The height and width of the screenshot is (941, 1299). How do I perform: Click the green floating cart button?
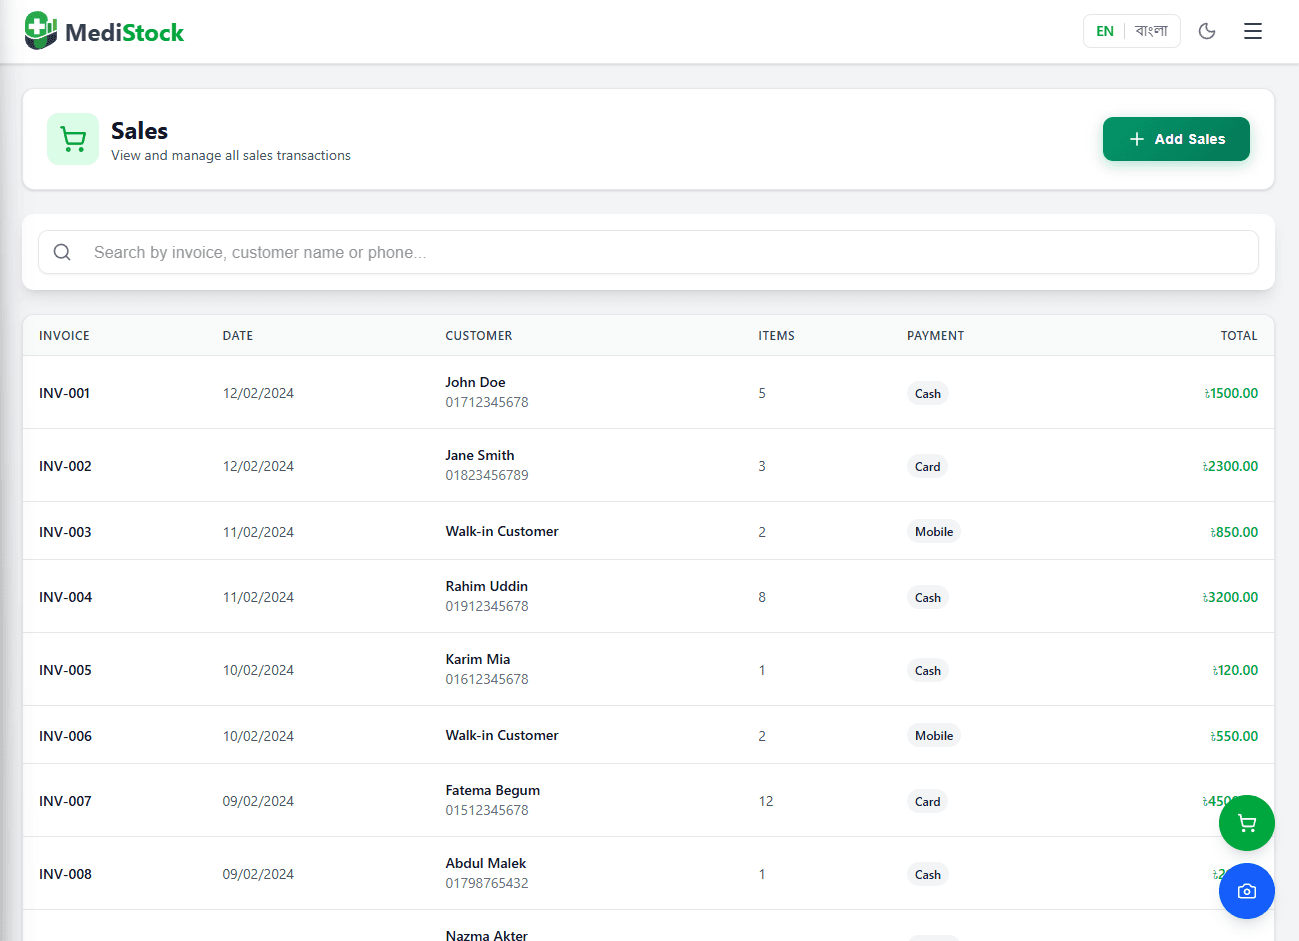coord(1246,823)
